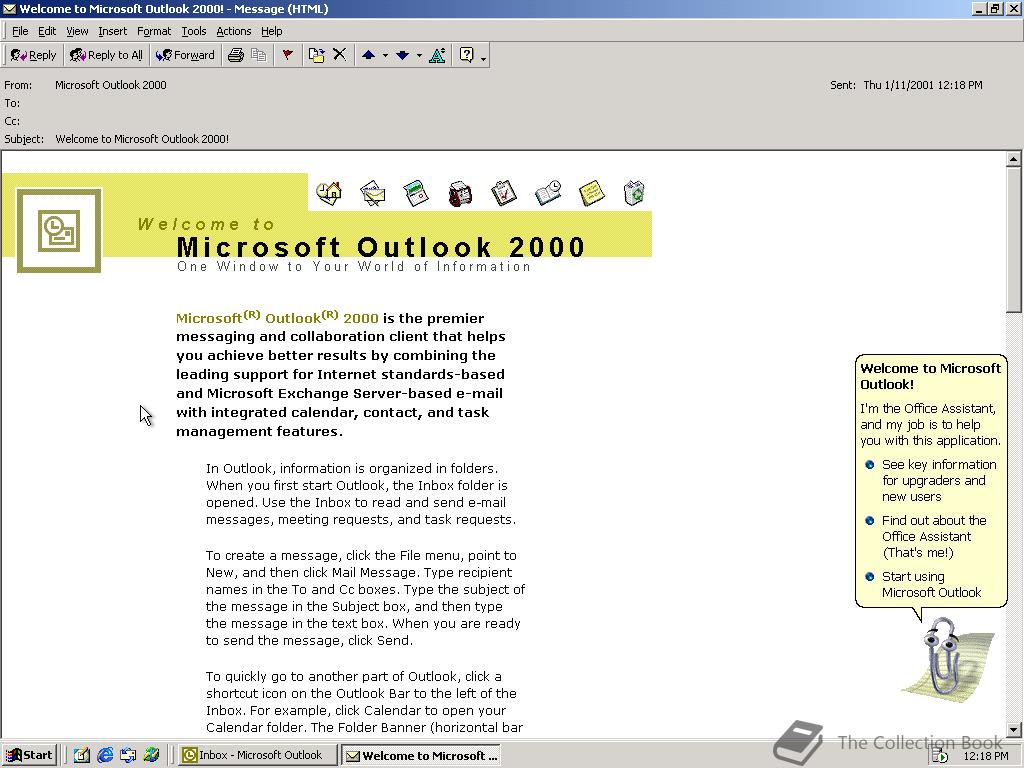The height and width of the screenshot is (768, 1024).
Task: Click Move to Folder icon
Action: 317,56
